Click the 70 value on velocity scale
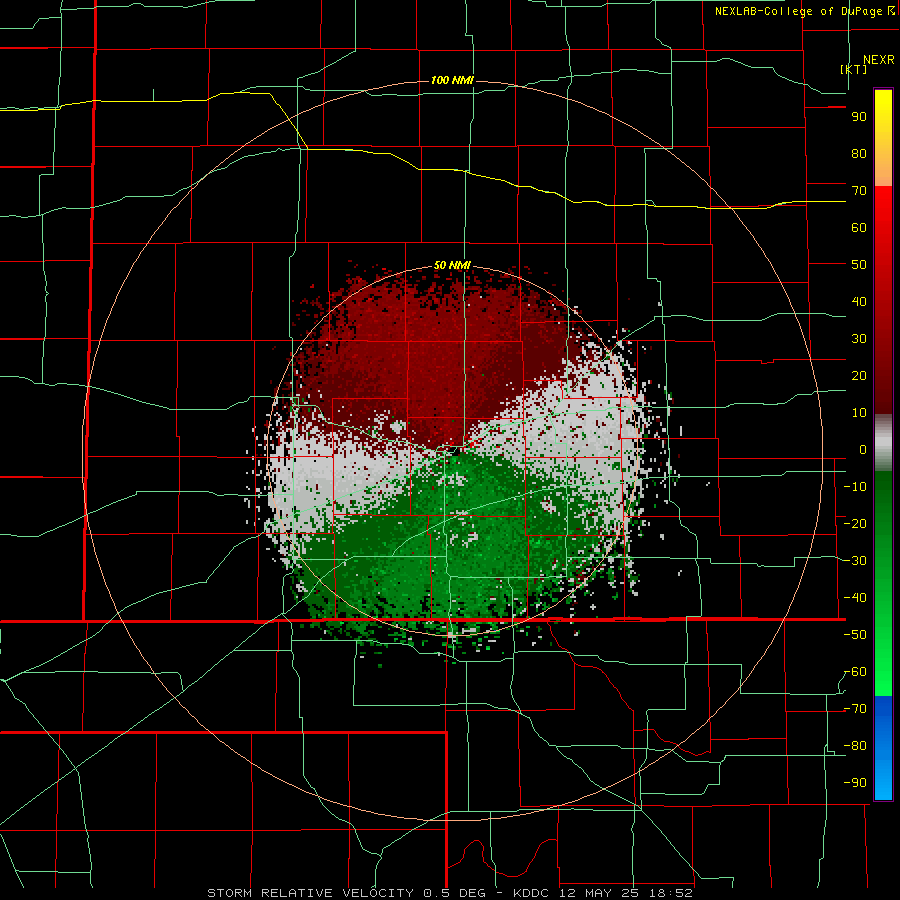Screen dimensions: 900x900 pyautogui.click(x=859, y=191)
